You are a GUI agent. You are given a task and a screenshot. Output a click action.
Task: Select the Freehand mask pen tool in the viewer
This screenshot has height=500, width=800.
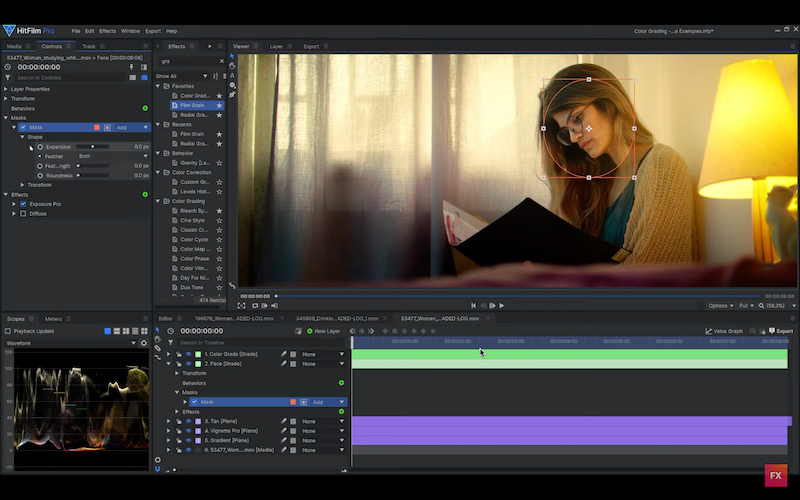[x=232, y=95]
